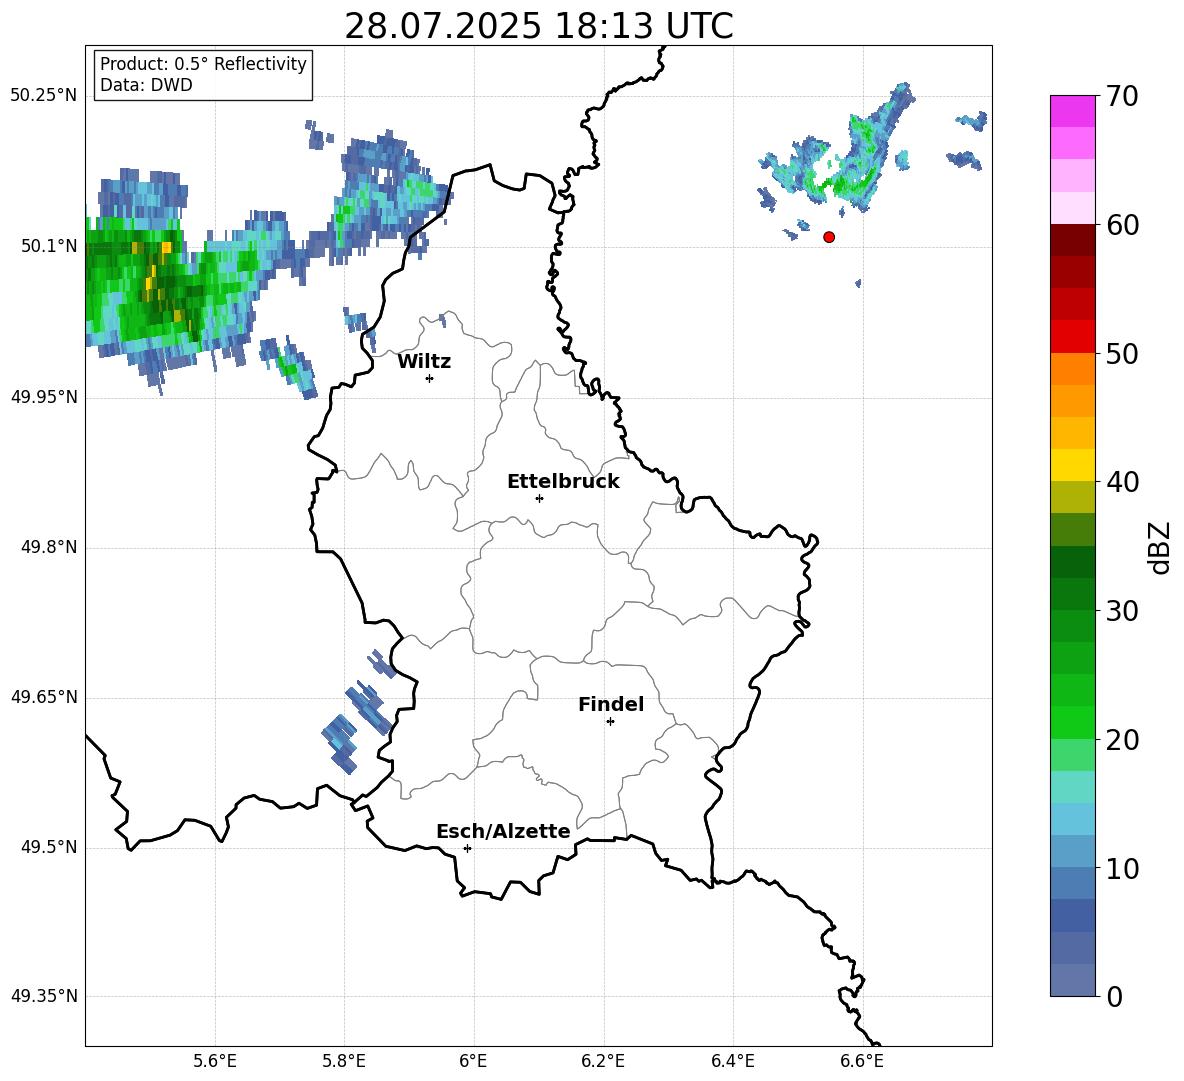Click the 30 label on the colorbar
1184x1081 pixels.
click(1122, 611)
